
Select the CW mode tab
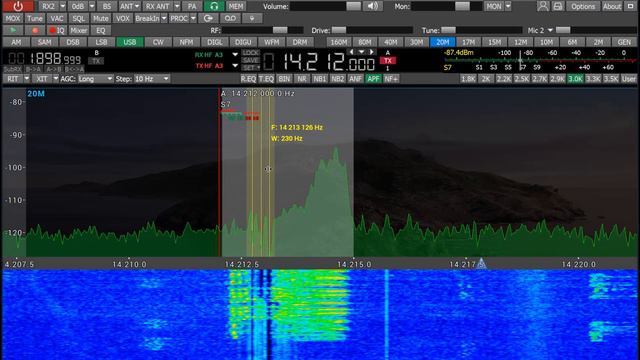[x=158, y=42]
